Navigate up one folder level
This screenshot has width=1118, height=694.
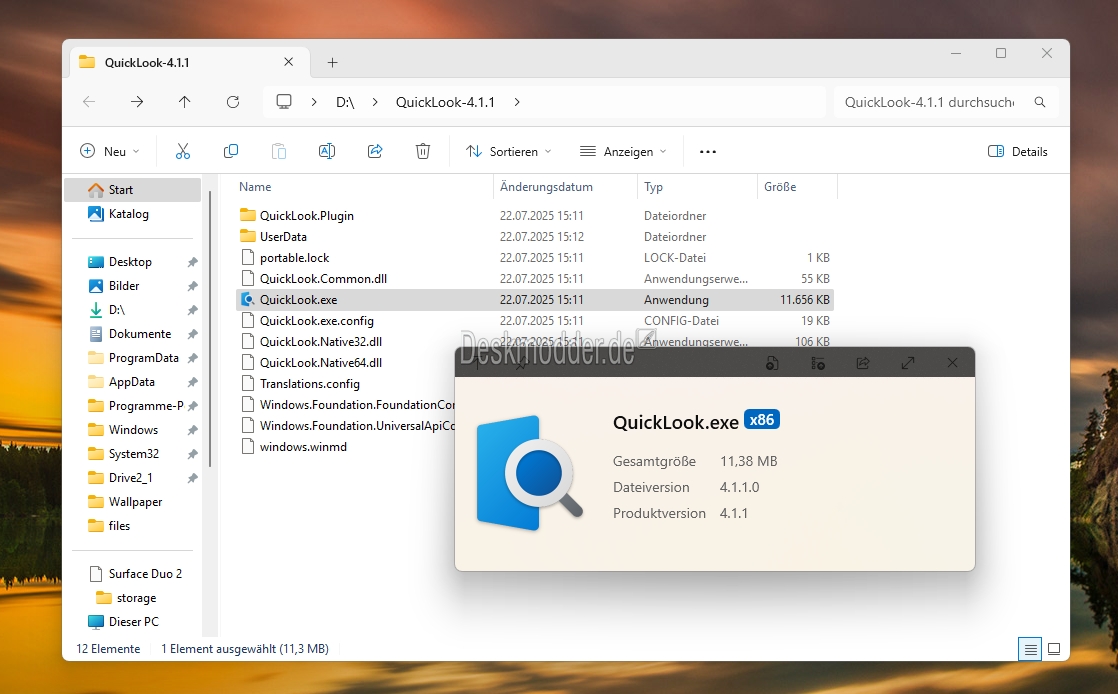tap(185, 102)
